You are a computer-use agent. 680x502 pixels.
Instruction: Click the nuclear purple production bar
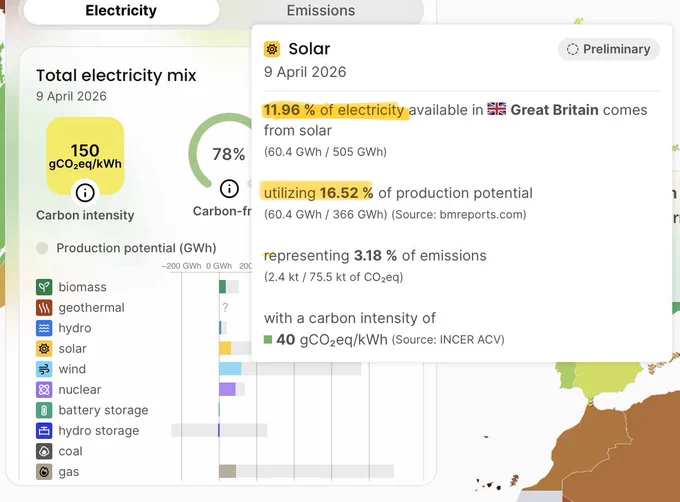(x=227, y=389)
